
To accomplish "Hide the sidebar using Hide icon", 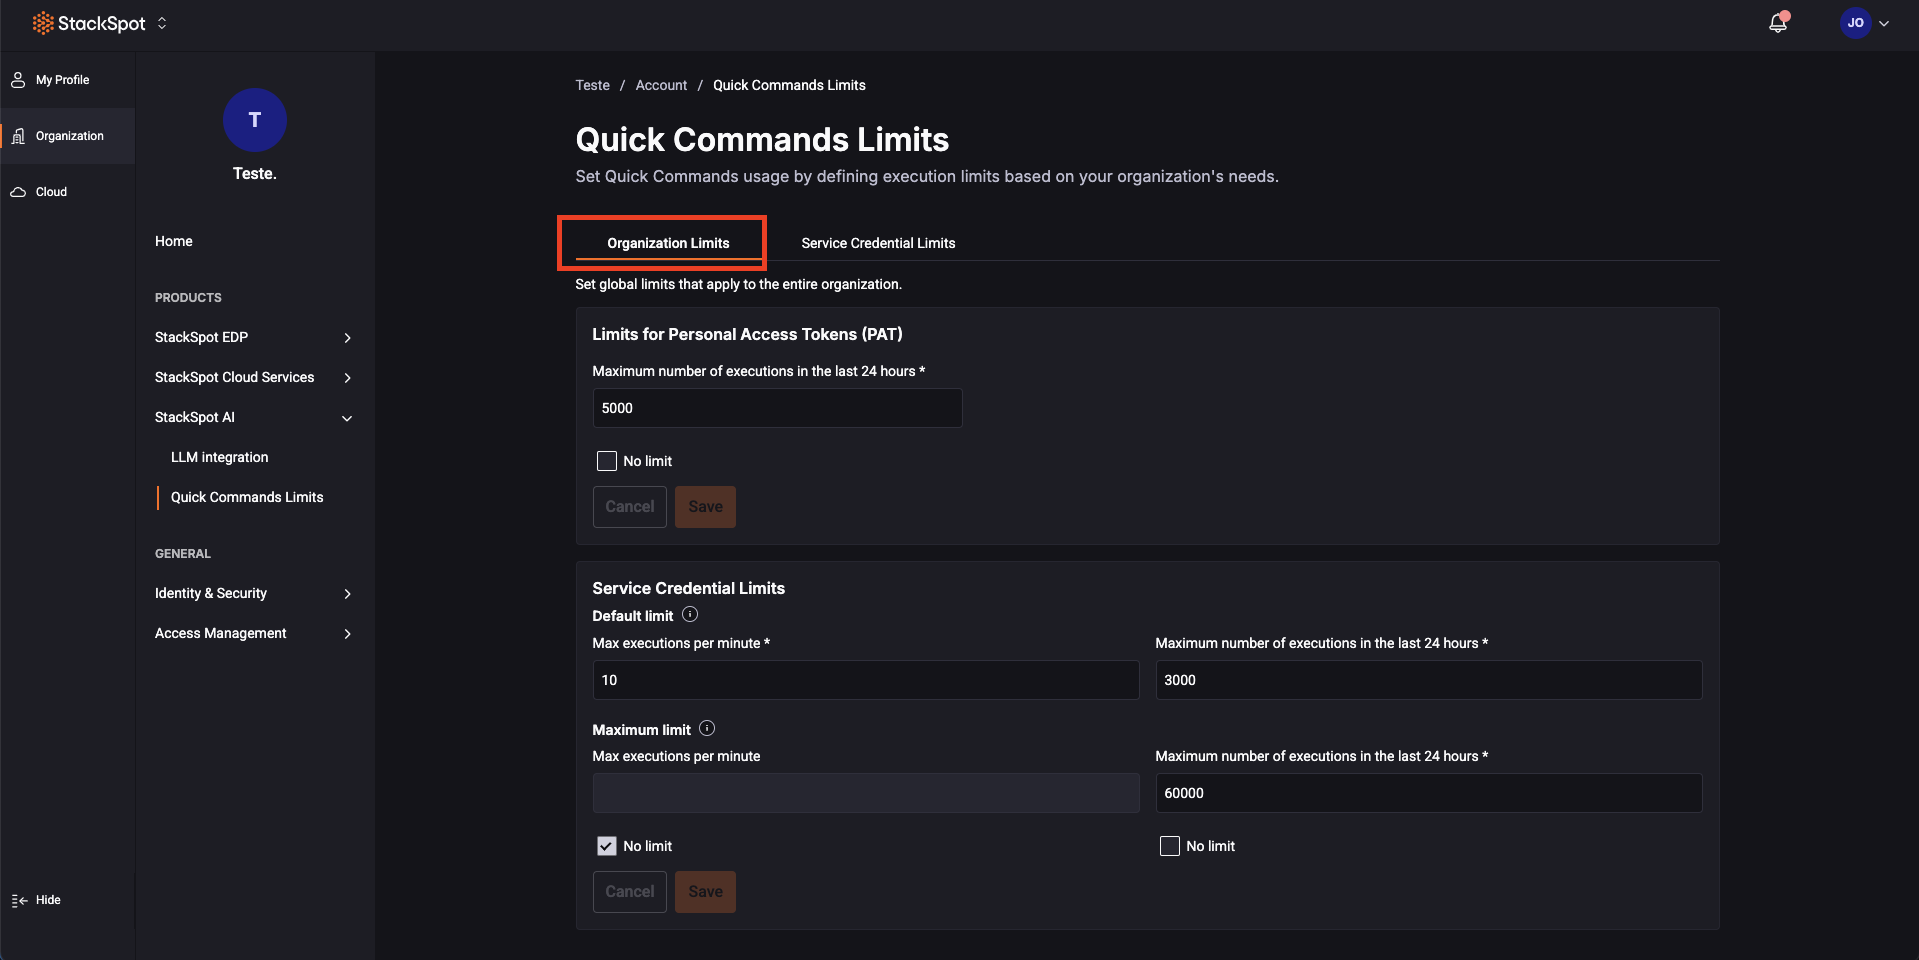I will click(19, 900).
